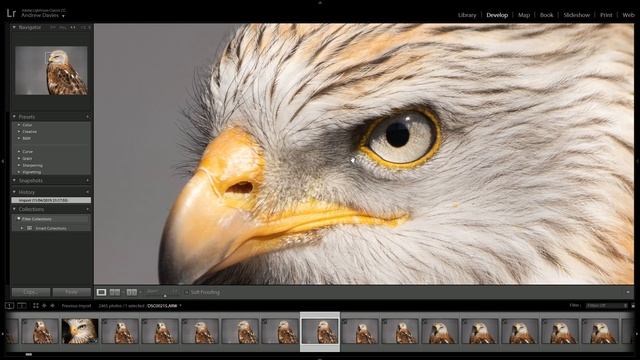Screen dimensions: 640x360
Task: Clear history with the X icon
Action: click(x=87, y=192)
